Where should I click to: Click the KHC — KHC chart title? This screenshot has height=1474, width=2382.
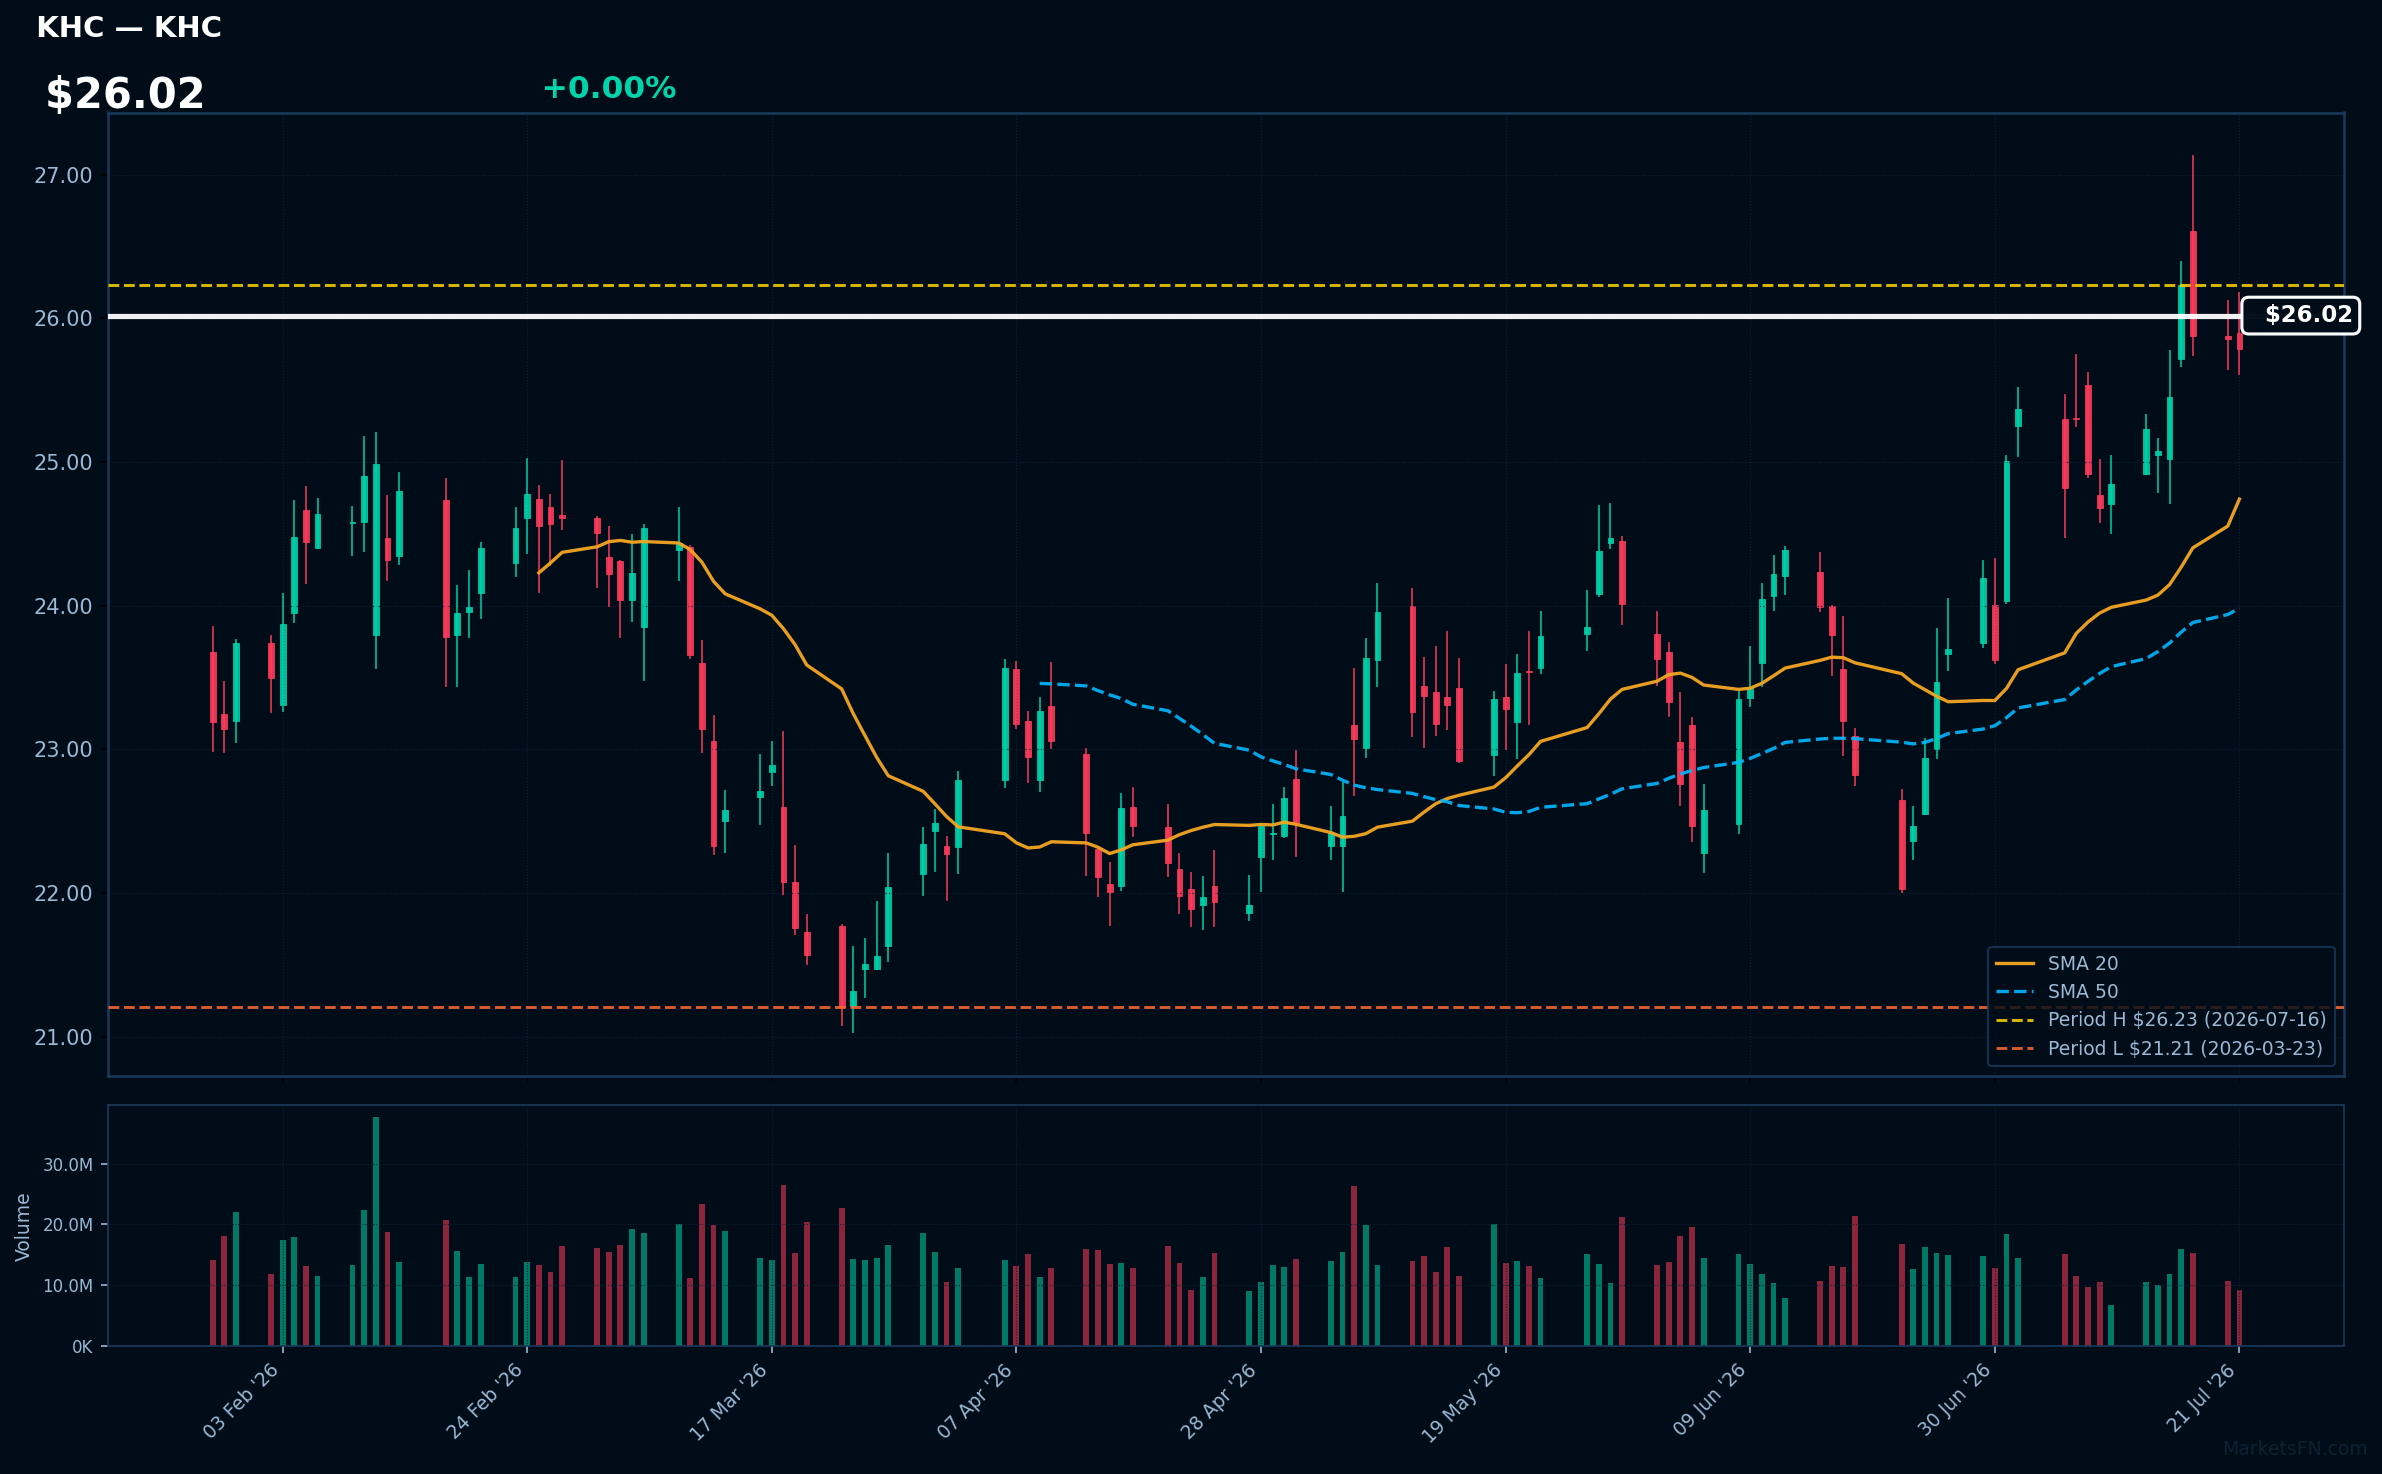(129, 27)
